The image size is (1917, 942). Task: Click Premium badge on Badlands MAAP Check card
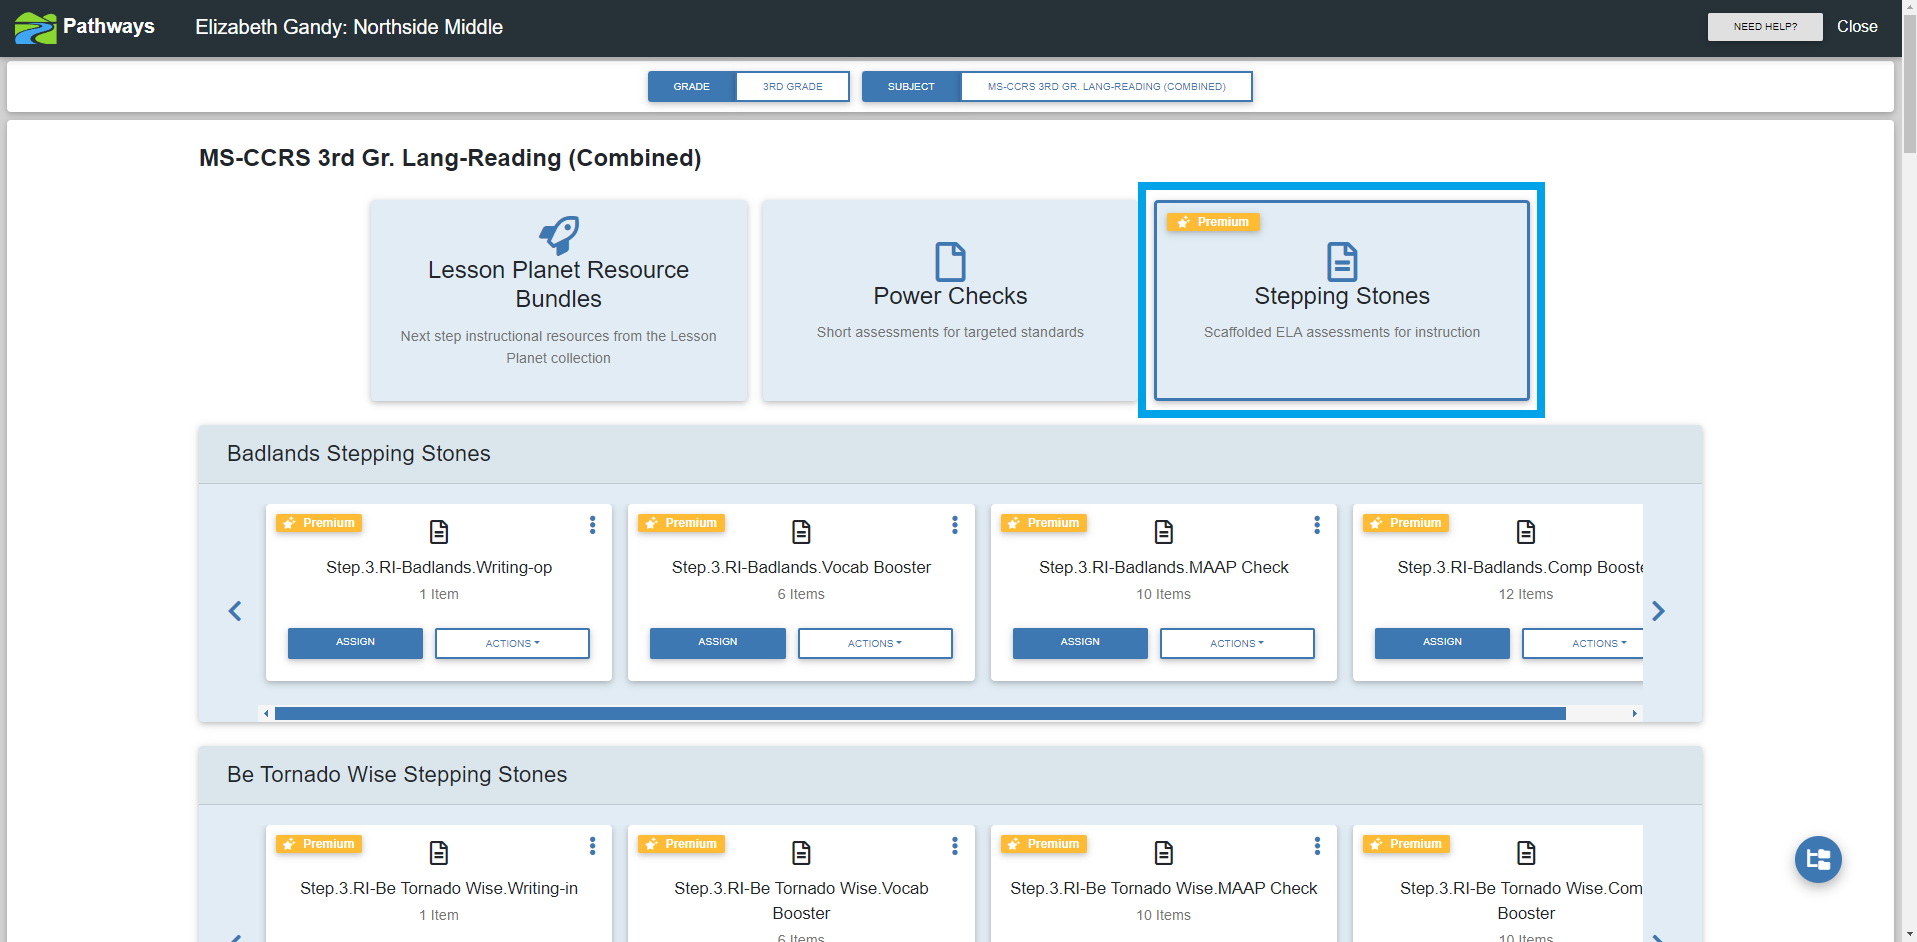[x=1044, y=523]
